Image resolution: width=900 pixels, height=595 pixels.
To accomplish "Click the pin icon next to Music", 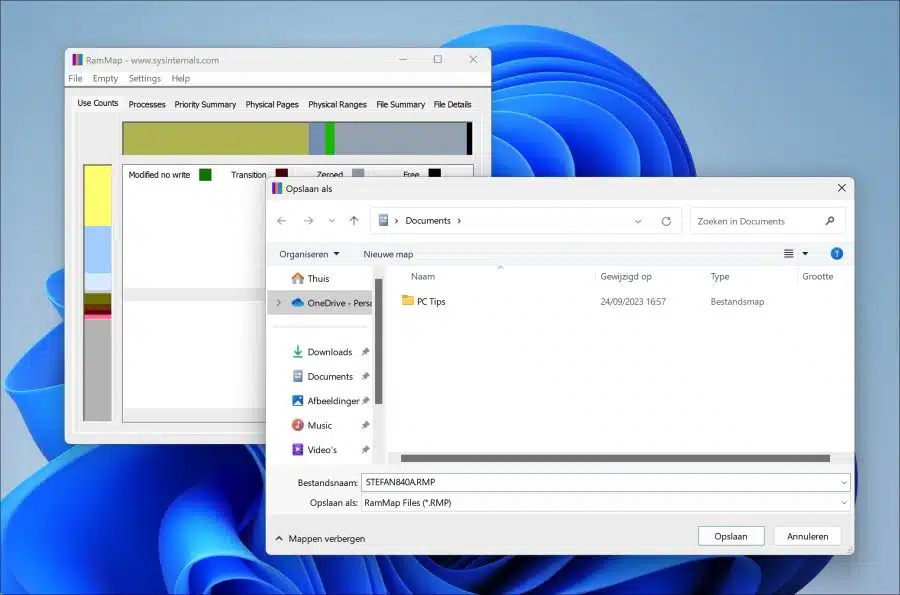I will 365,425.
